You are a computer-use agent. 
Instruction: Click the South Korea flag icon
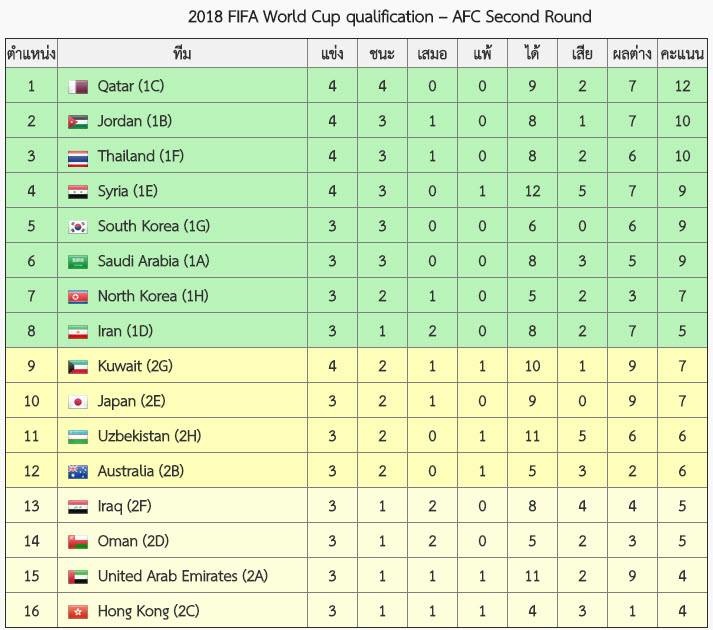78,227
